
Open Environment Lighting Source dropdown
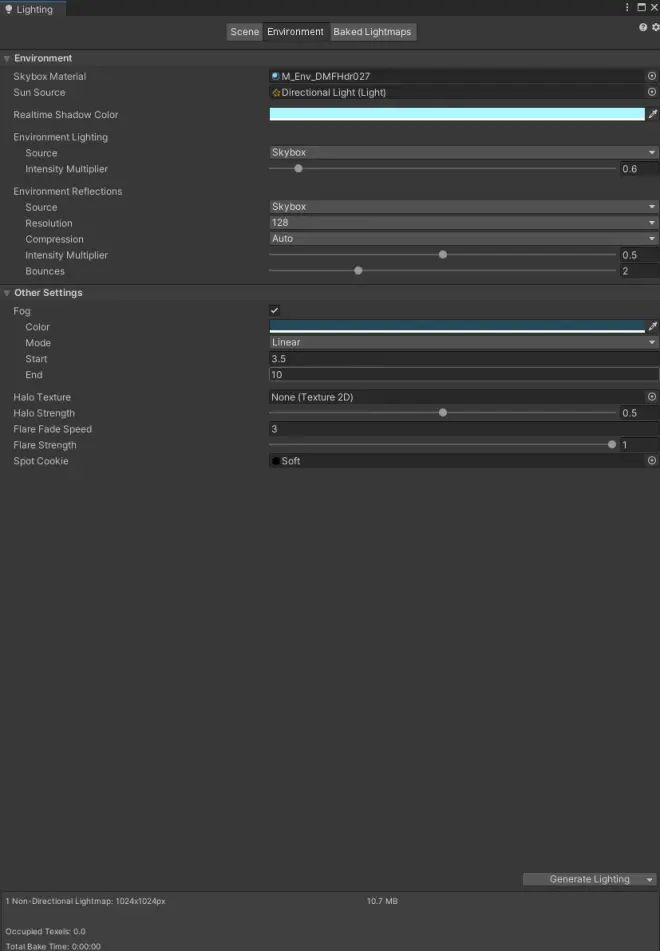coord(463,152)
